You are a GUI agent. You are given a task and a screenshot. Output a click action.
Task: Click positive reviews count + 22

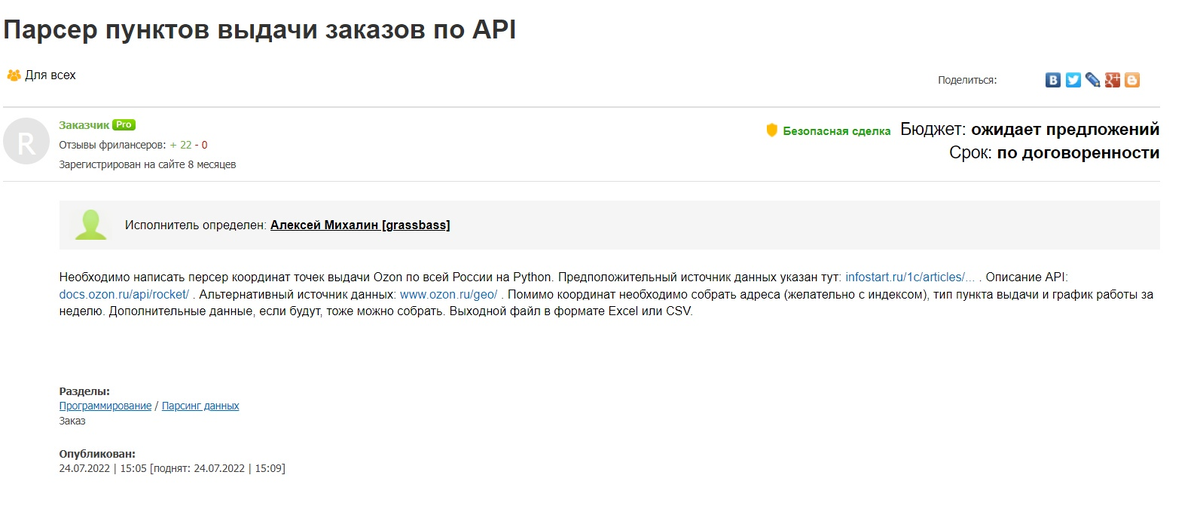tap(180, 145)
